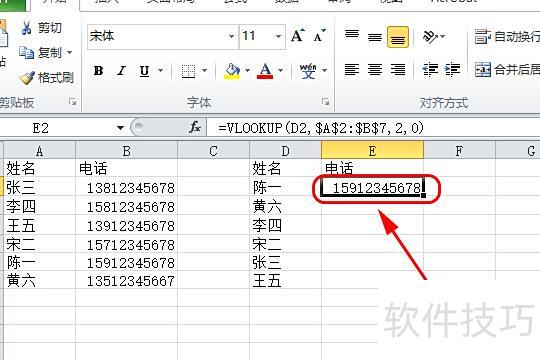The width and height of the screenshot is (540, 360).
Task: Select 王五 in column A
Action: click(39, 226)
